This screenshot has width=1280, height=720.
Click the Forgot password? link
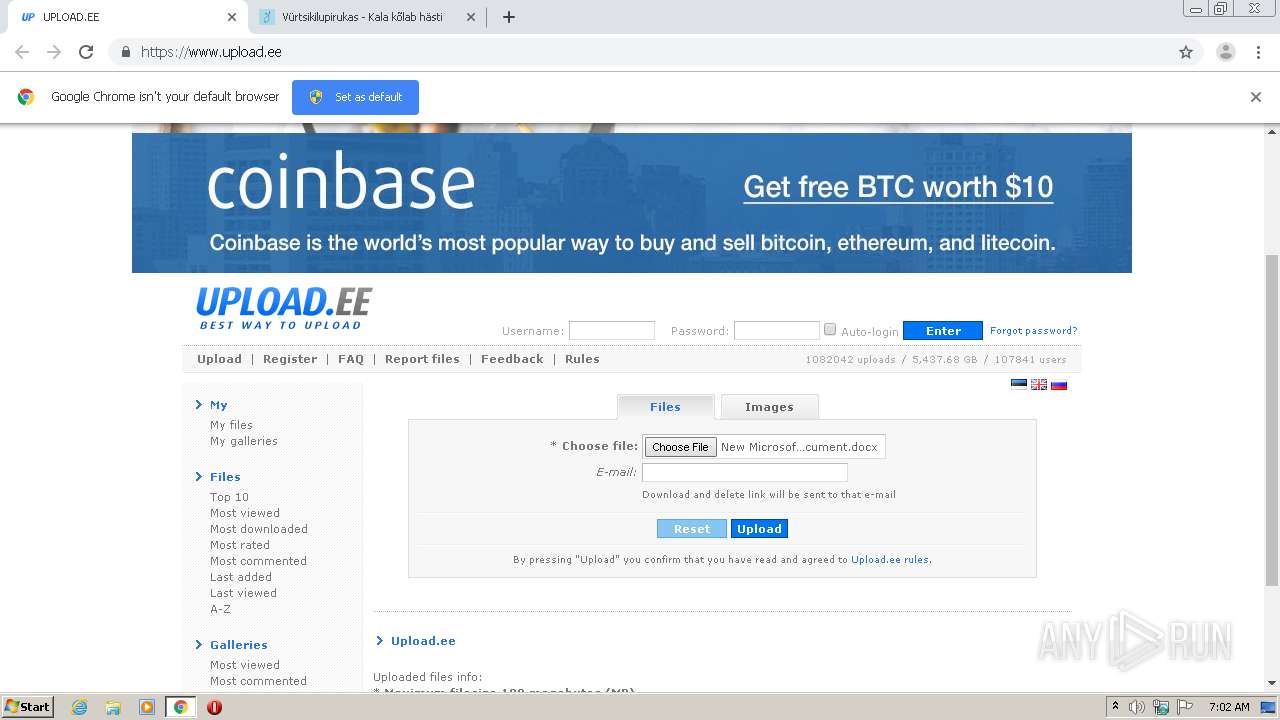pyautogui.click(x=1033, y=331)
